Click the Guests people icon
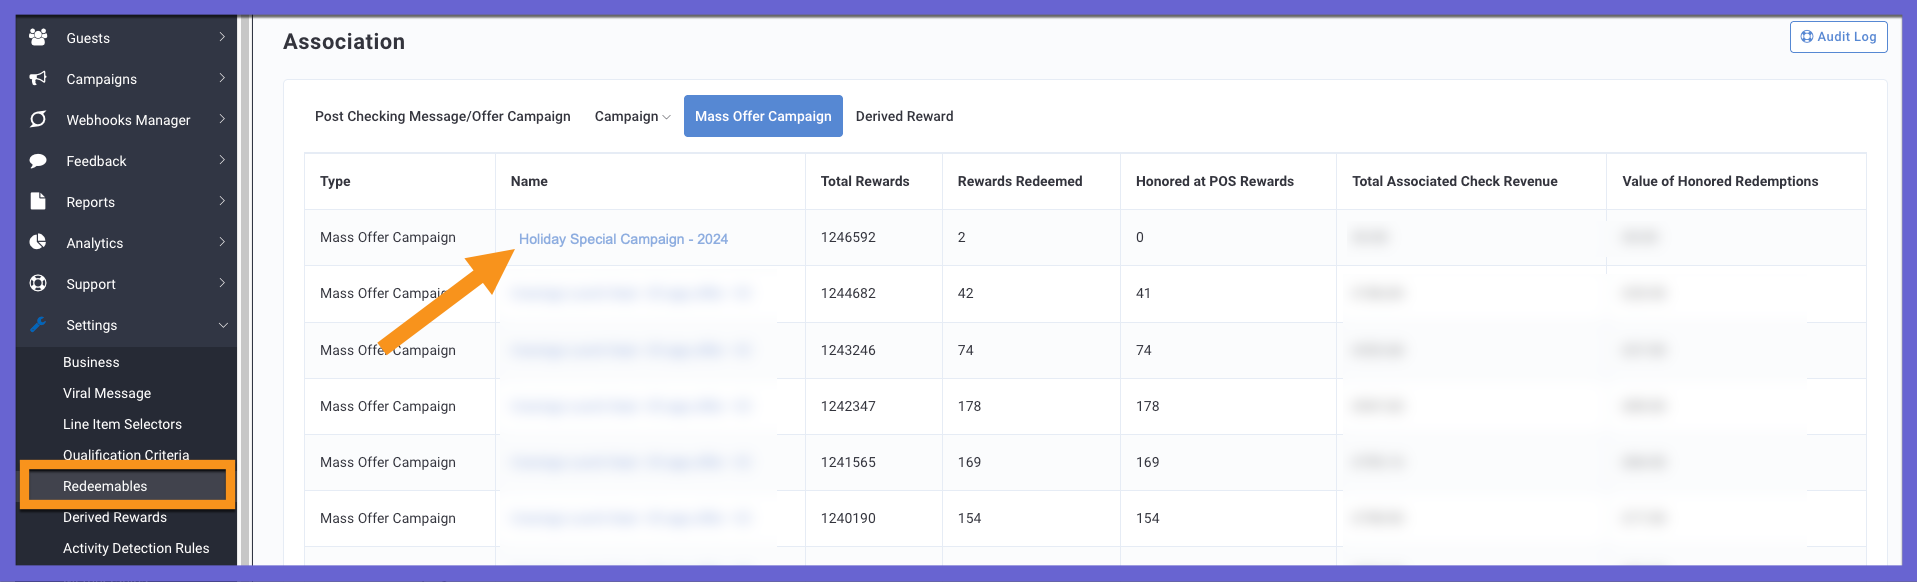The image size is (1917, 582). [x=38, y=37]
